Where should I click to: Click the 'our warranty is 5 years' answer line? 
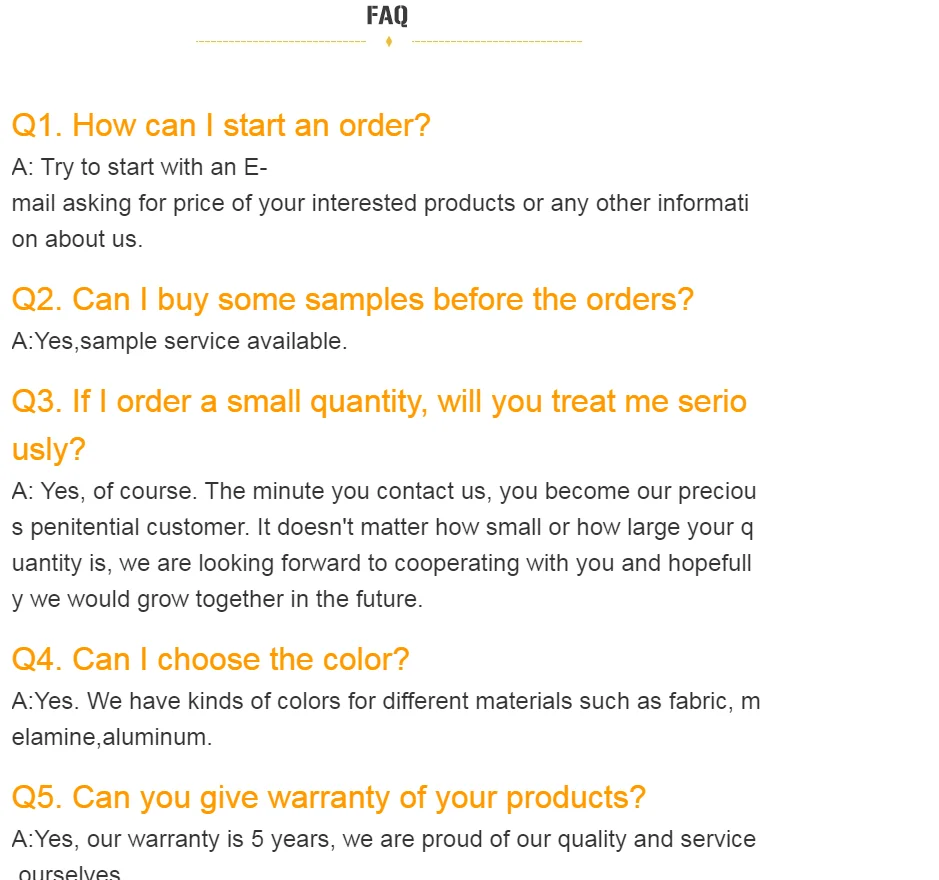click(x=383, y=839)
